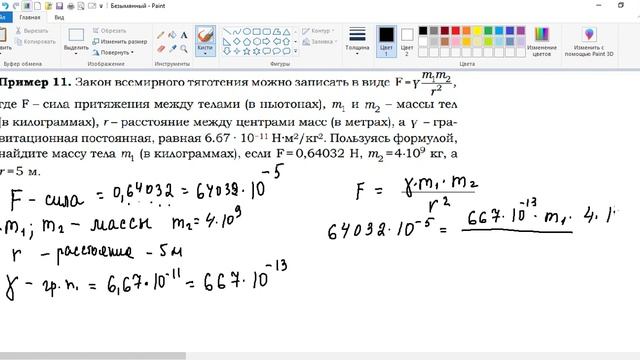Select the Eraser tool
This screenshot has width=640, height=360.
click(x=161, y=49)
